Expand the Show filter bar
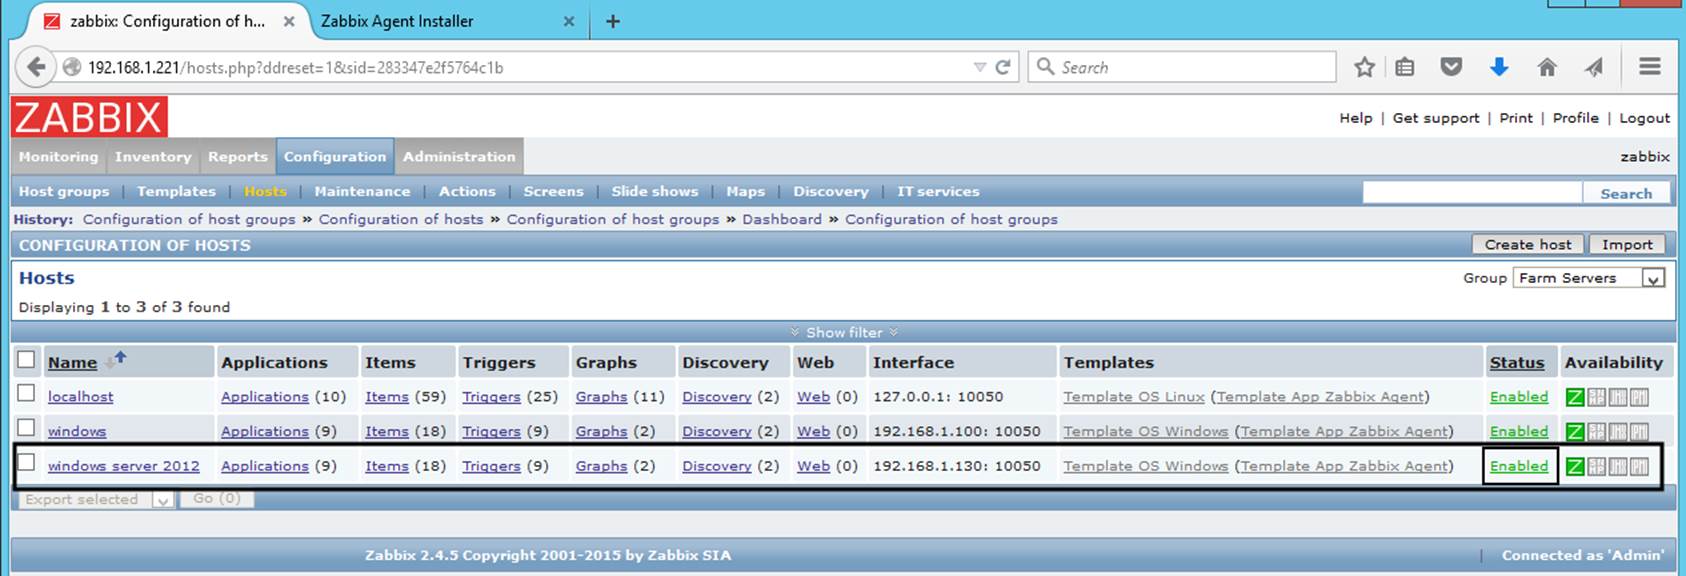The height and width of the screenshot is (576, 1686). click(x=843, y=332)
